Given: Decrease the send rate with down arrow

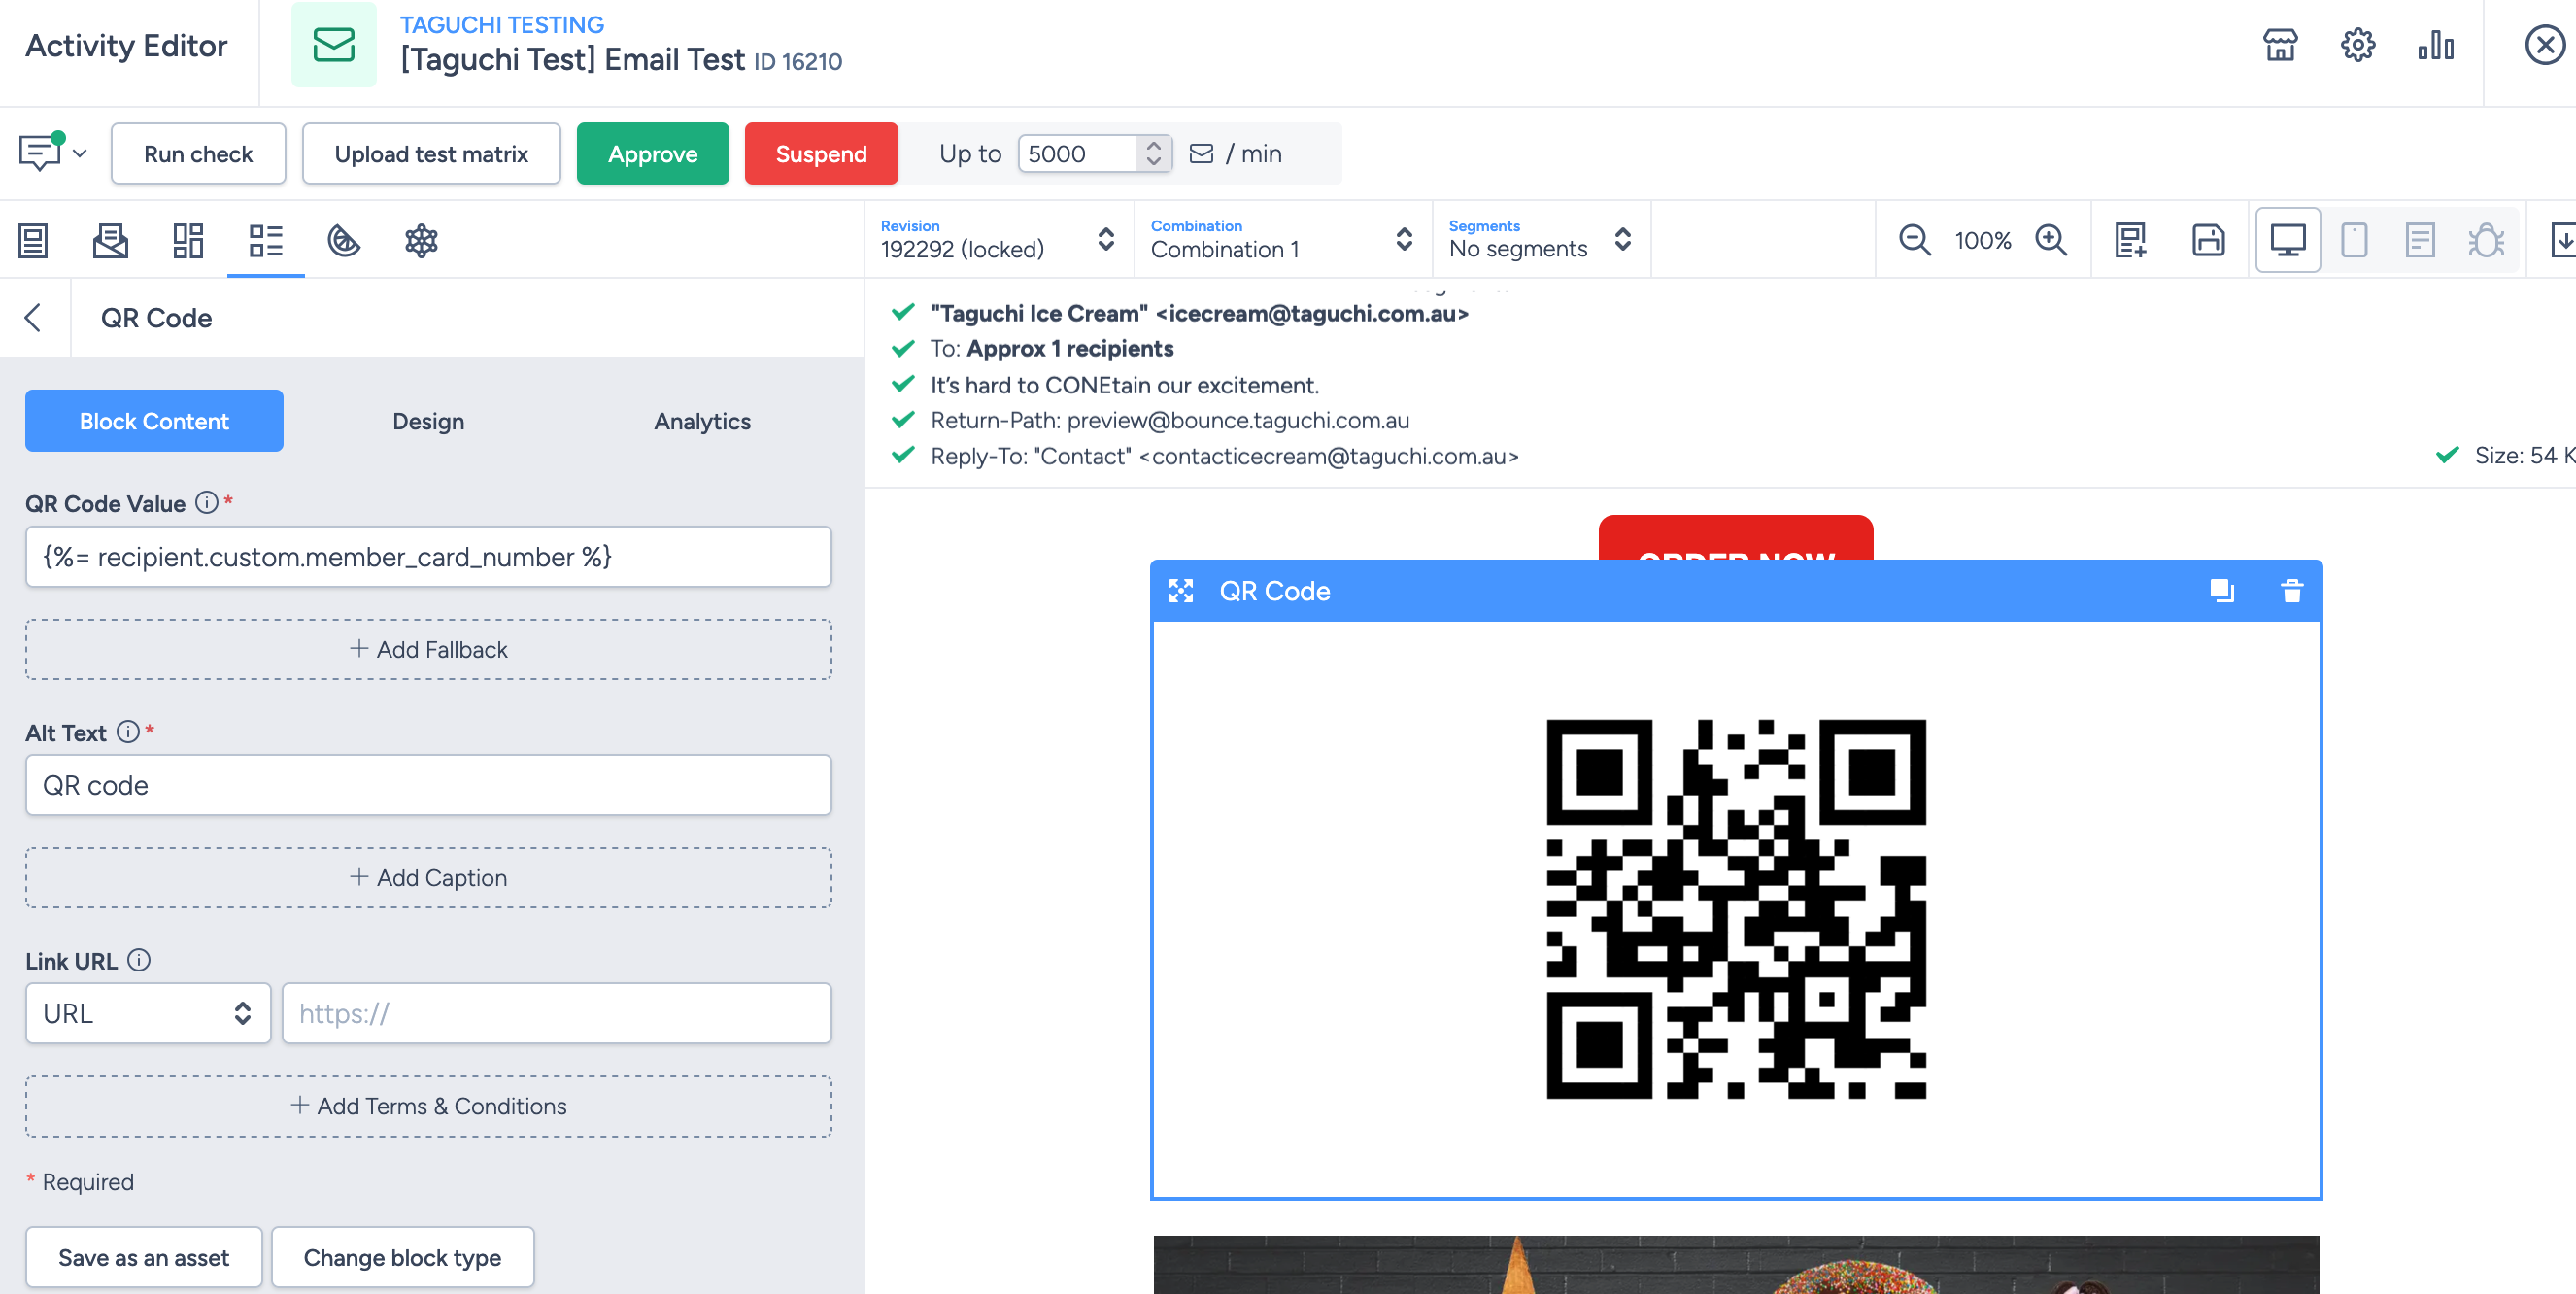Looking at the screenshot, I should coord(1154,162).
